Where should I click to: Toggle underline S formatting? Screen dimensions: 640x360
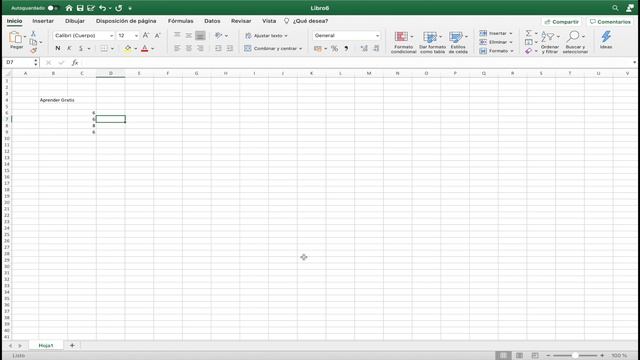[x=81, y=48]
